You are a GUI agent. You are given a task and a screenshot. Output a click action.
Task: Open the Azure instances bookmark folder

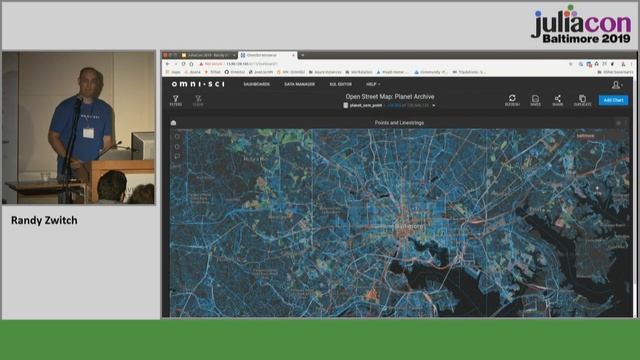tap(325, 72)
